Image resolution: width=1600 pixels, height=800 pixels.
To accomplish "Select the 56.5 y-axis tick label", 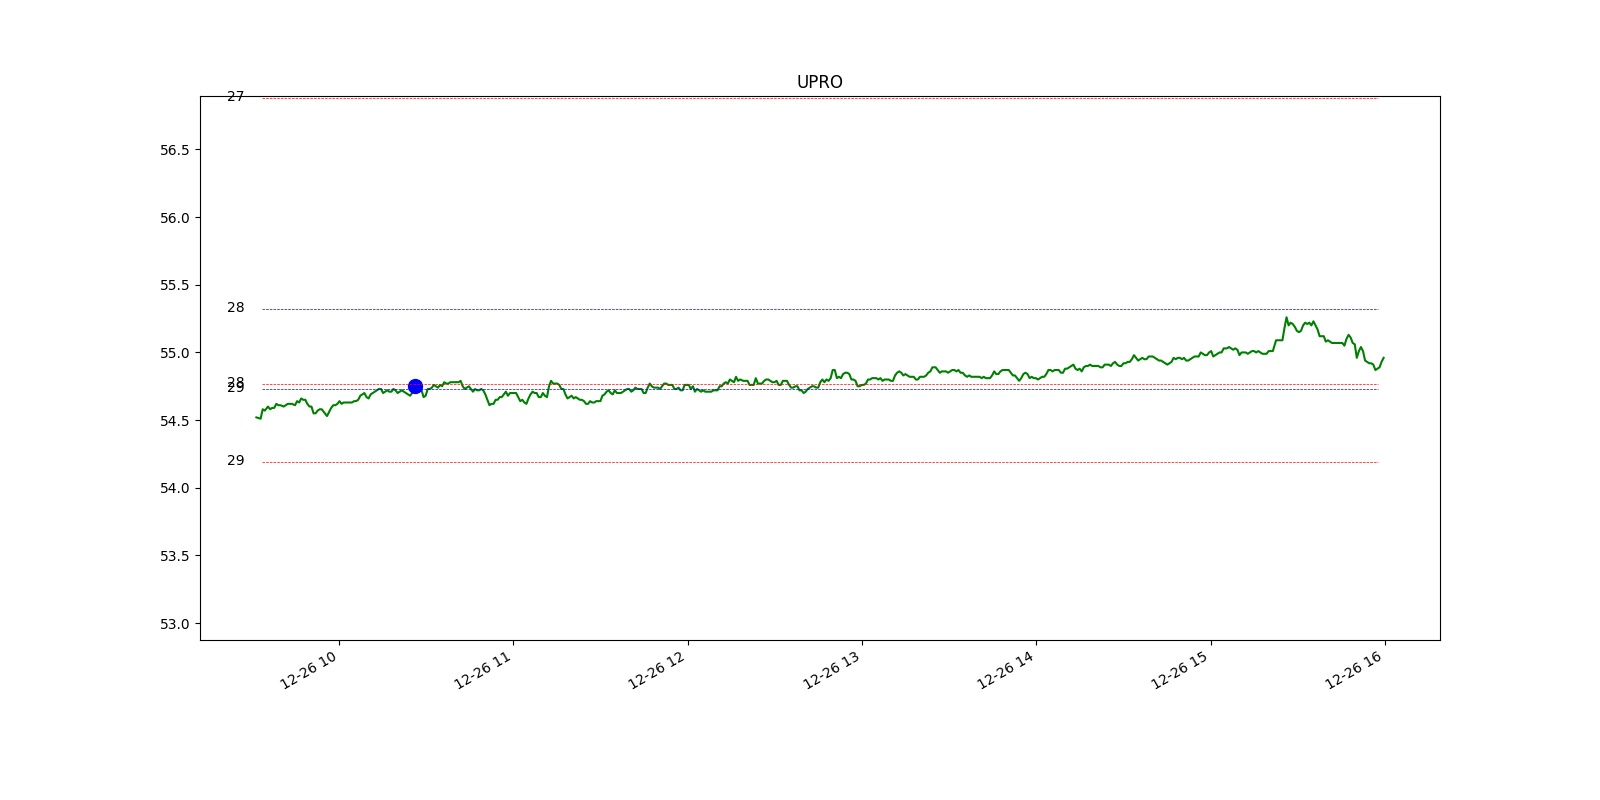I will pyautogui.click(x=175, y=150).
